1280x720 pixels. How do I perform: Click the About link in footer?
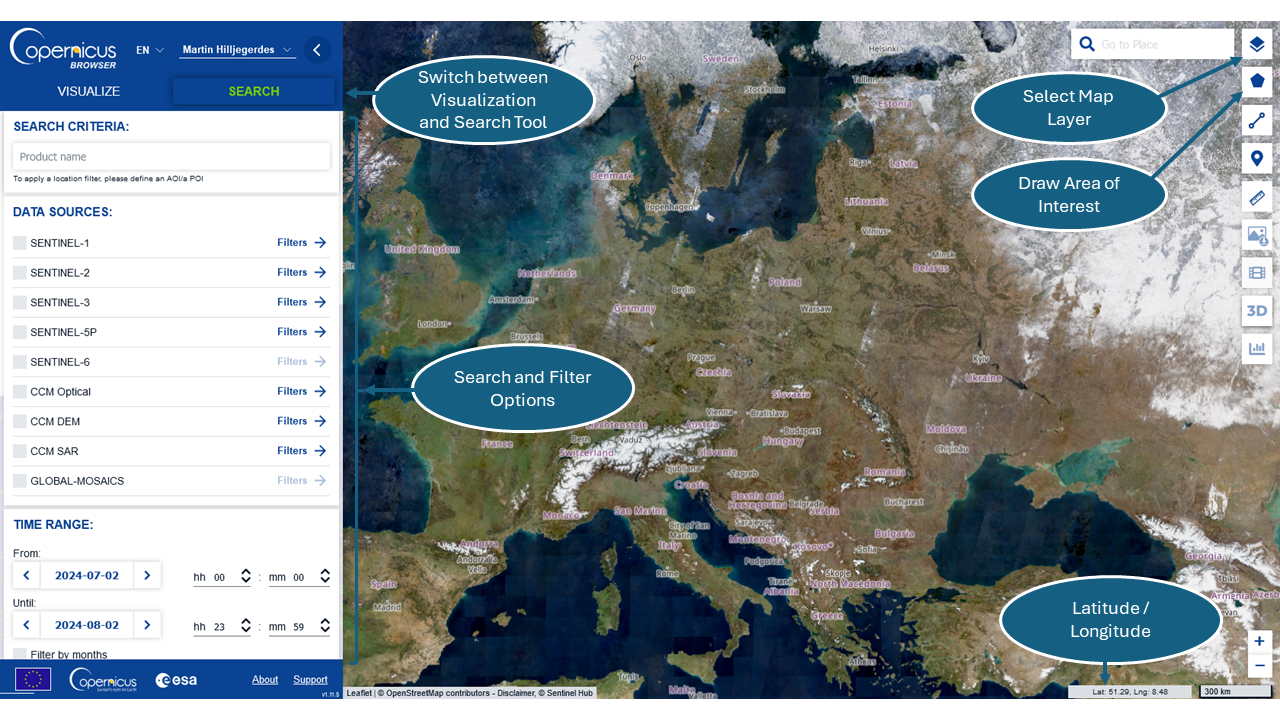[x=265, y=680]
